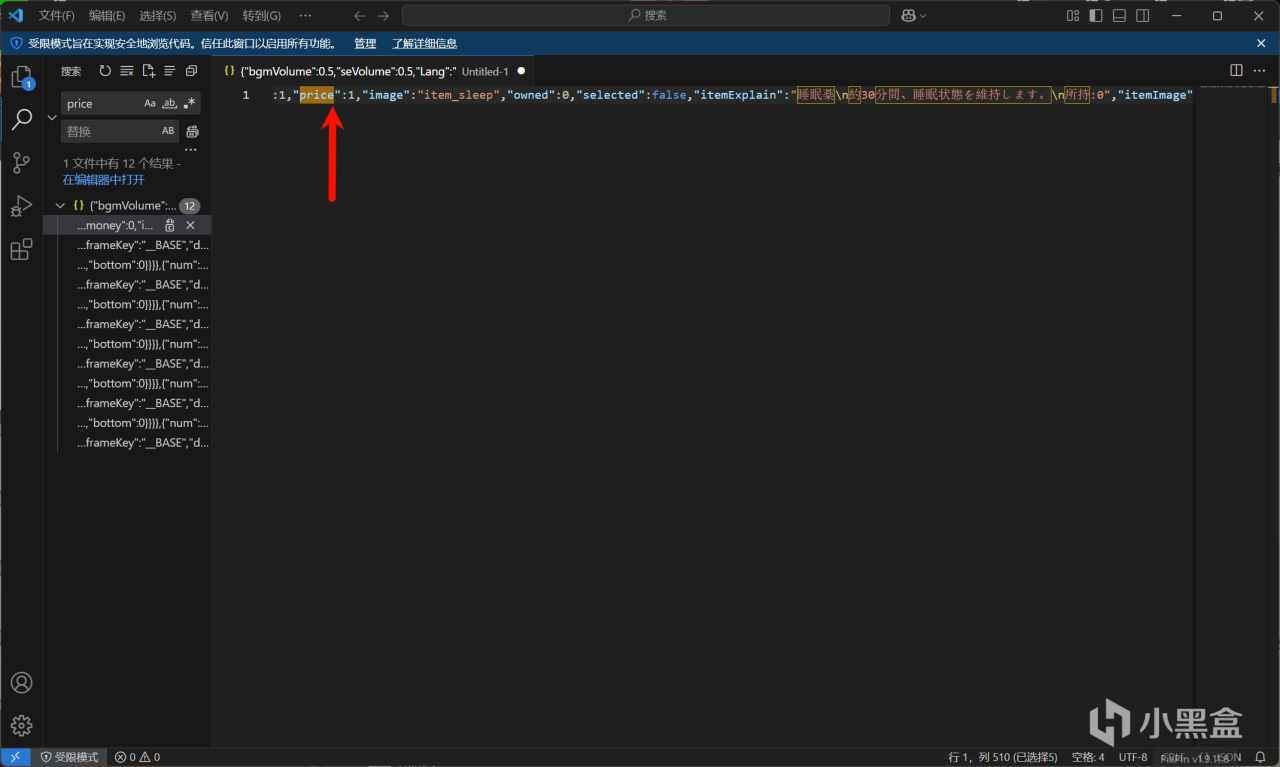
Task: Open a new search editor
Action: (x=148, y=71)
